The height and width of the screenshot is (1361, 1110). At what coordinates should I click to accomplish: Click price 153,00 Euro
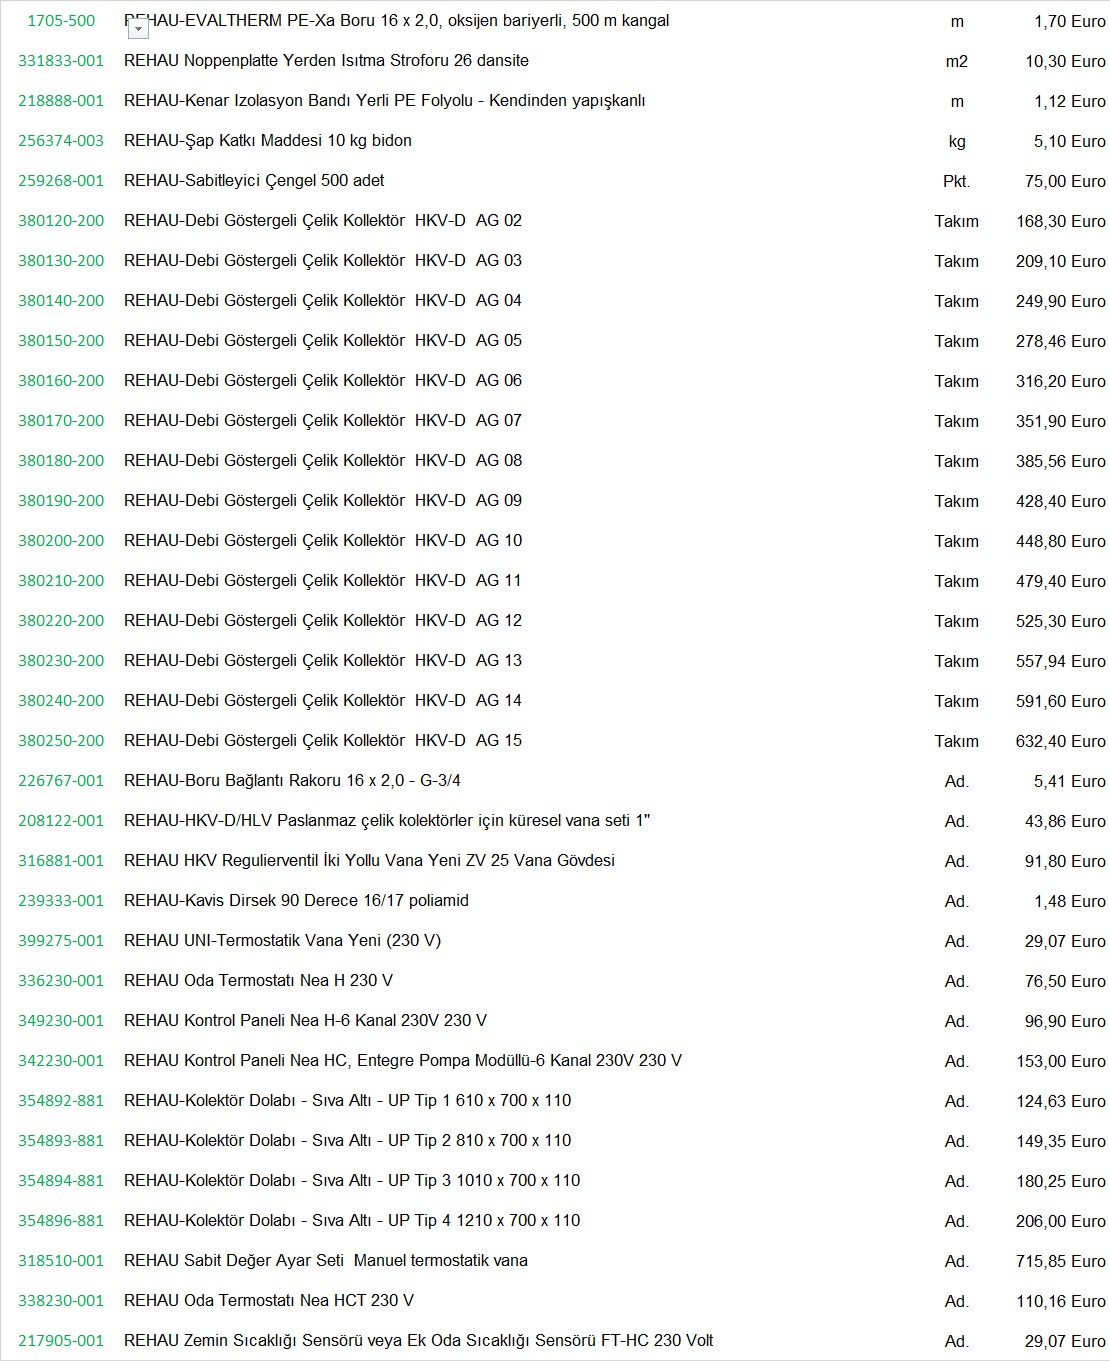point(1061,1061)
